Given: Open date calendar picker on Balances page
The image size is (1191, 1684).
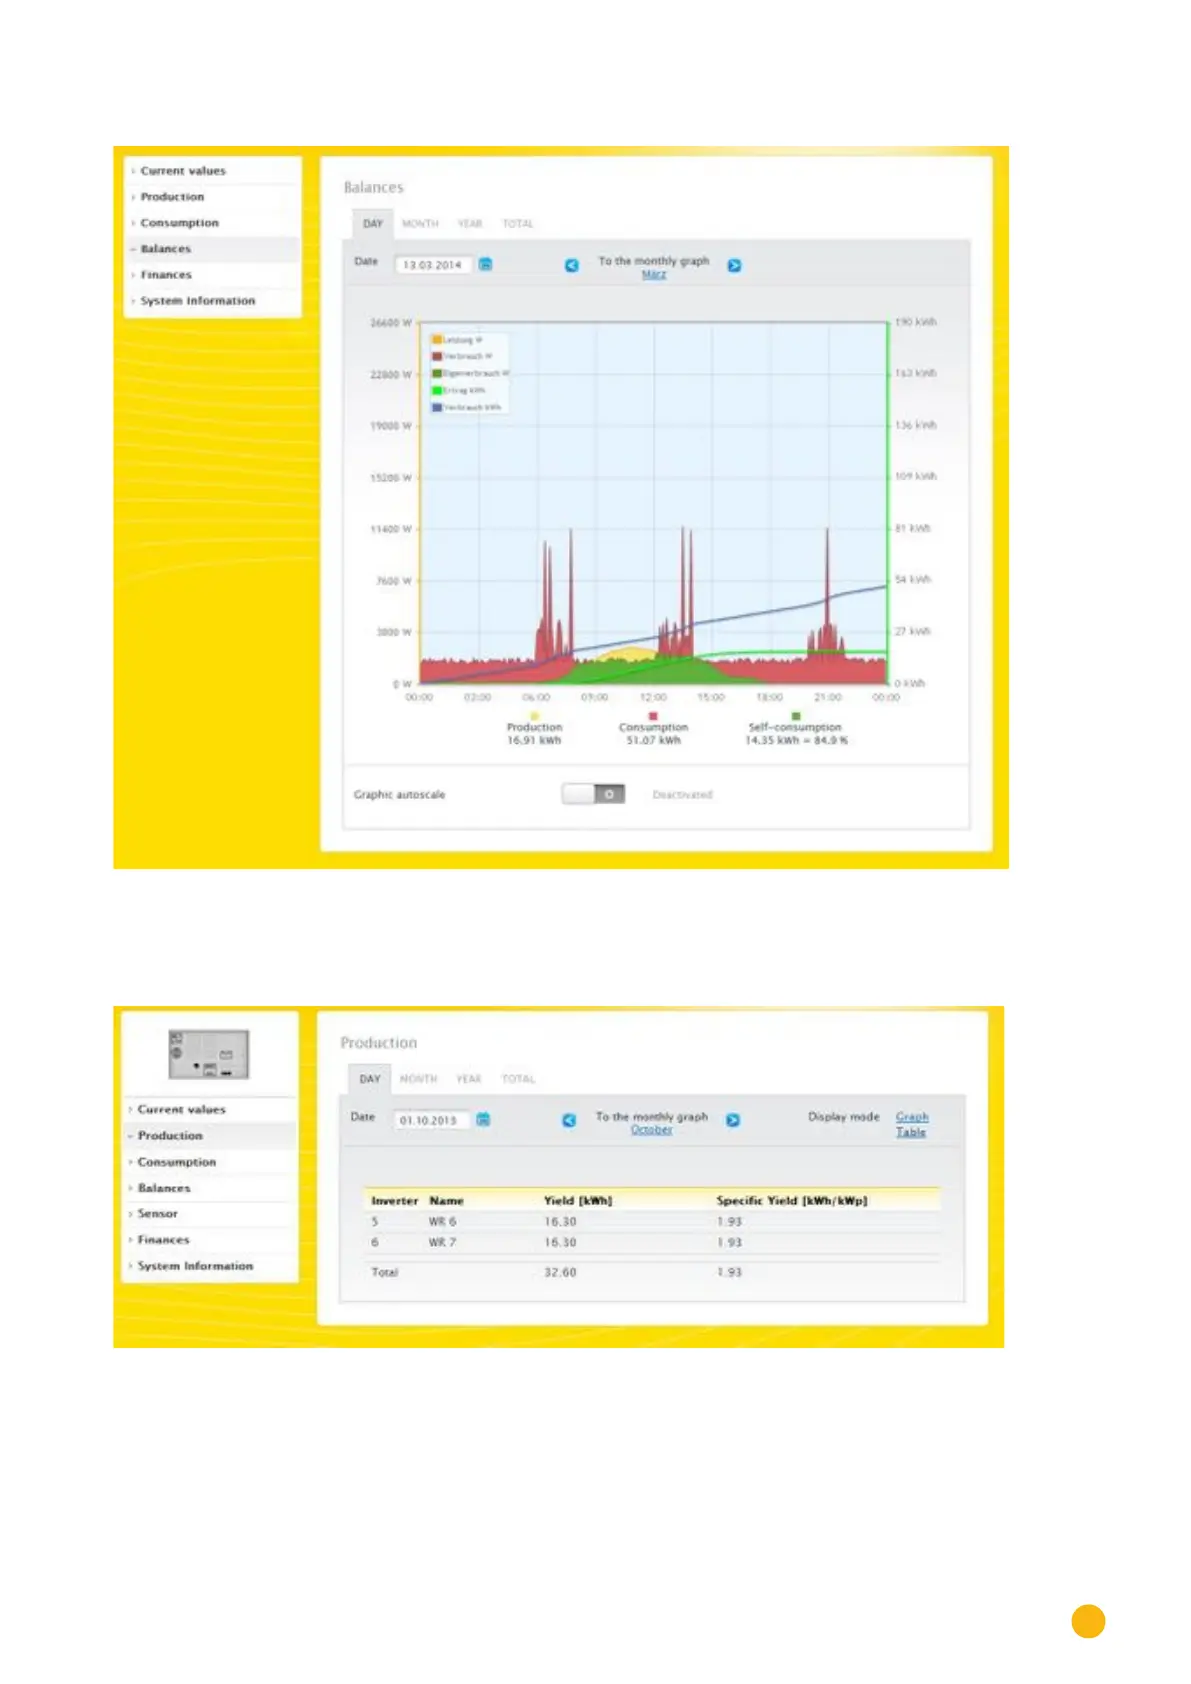Looking at the screenshot, I should 485,264.
